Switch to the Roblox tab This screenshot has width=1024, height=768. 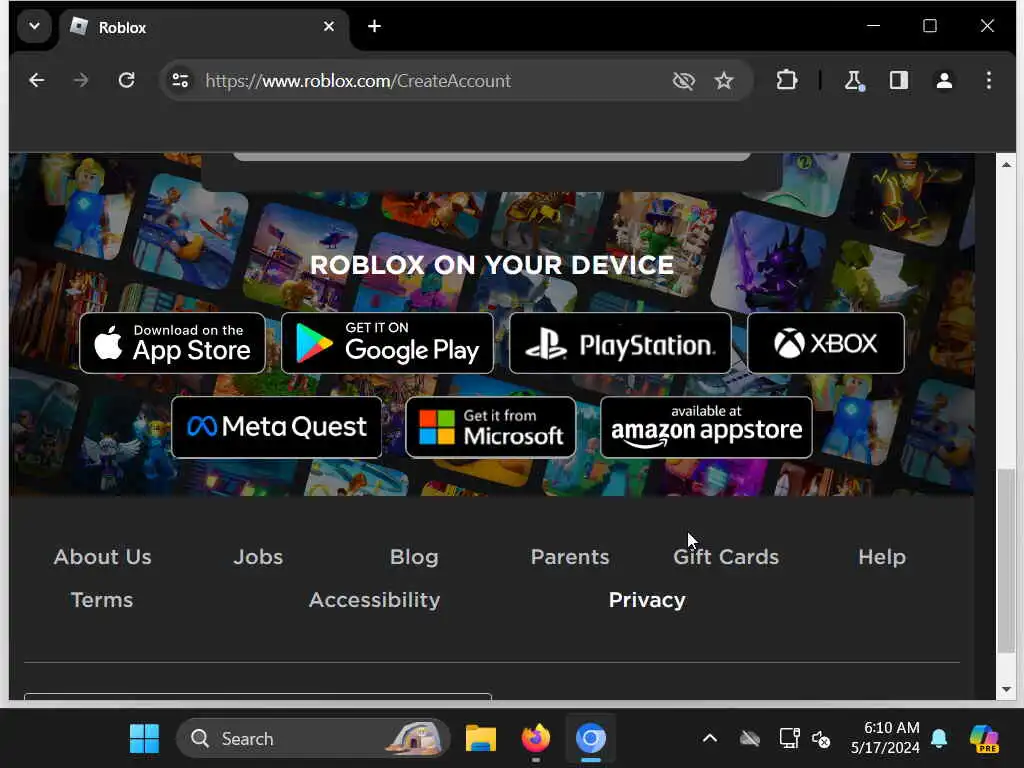[x=205, y=27]
